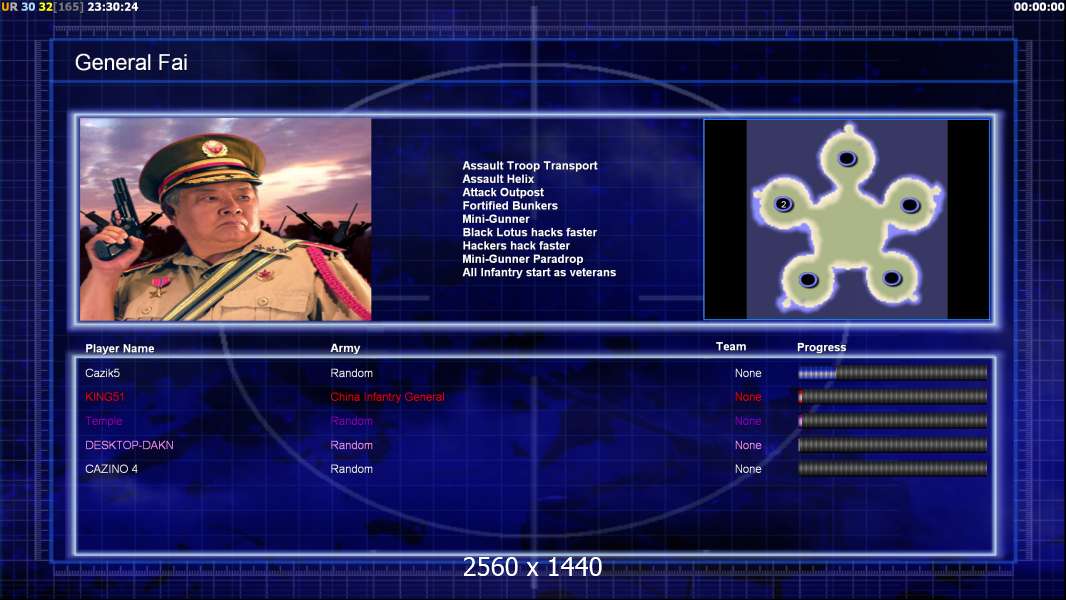
Task: Click the Mini-Gunner ability line
Action: point(496,219)
